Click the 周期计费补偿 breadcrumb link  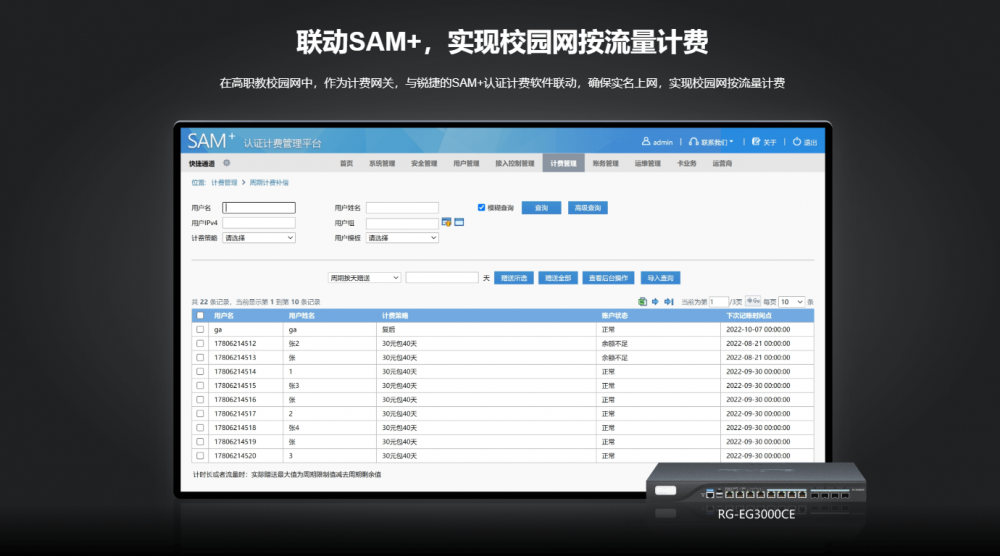click(x=268, y=182)
